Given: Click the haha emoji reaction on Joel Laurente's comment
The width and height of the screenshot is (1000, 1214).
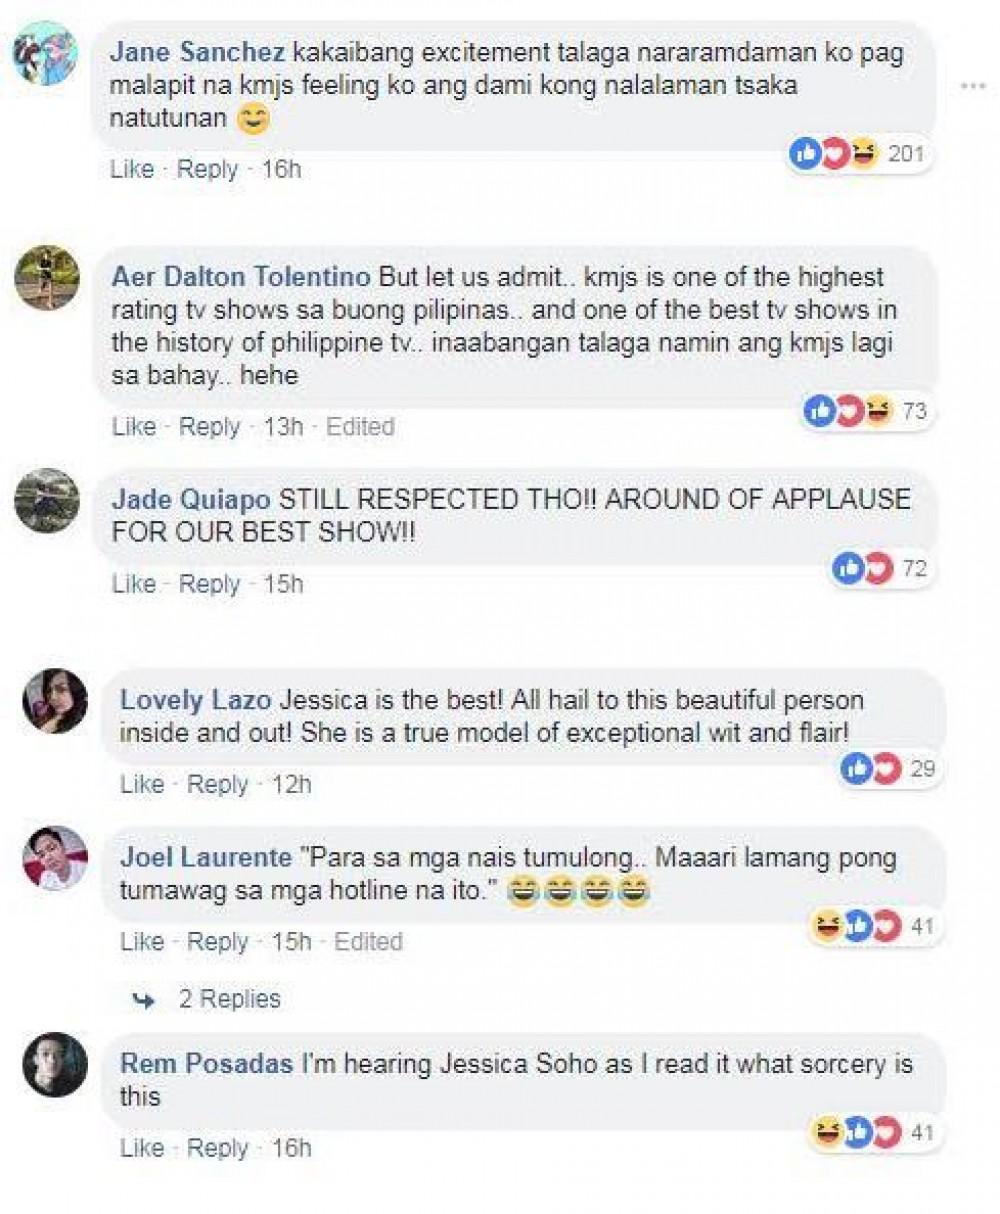Looking at the screenshot, I should (827, 926).
